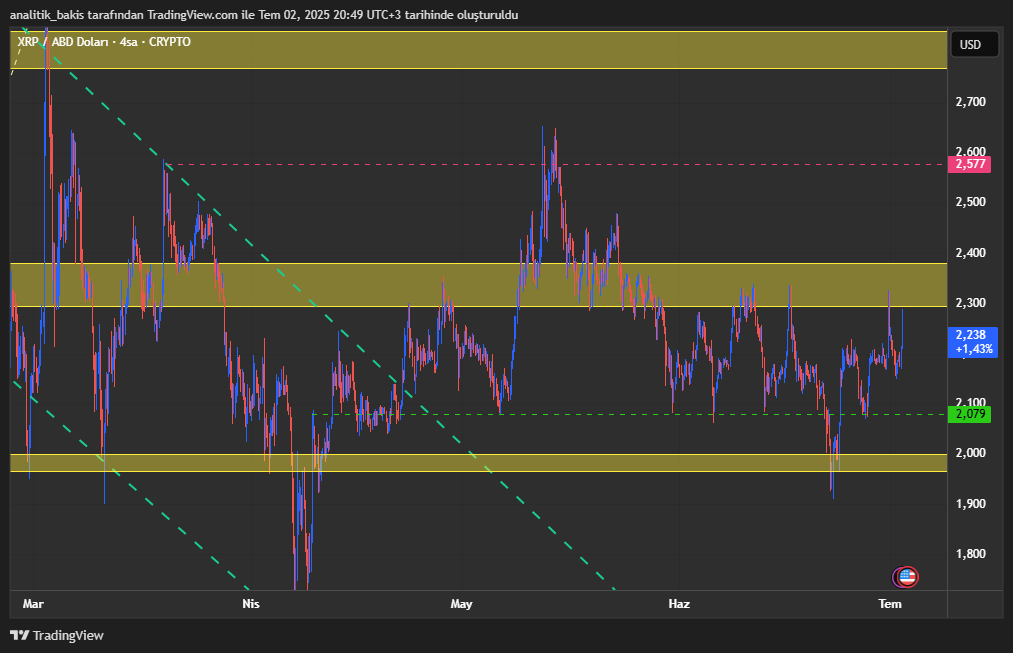This screenshot has height=653, width=1013.
Task: Click the 2,700 price axis label
Action: pos(971,101)
